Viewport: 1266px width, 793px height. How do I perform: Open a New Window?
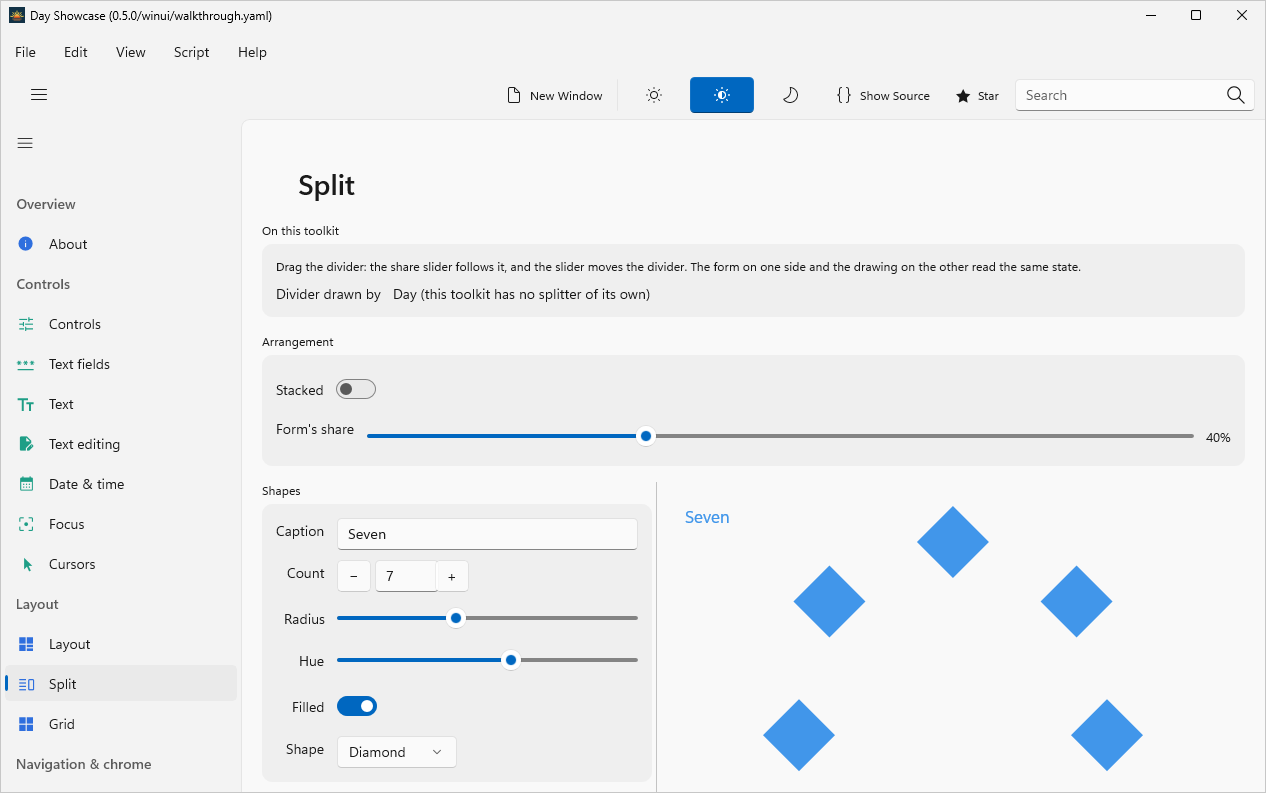click(555, 95)
